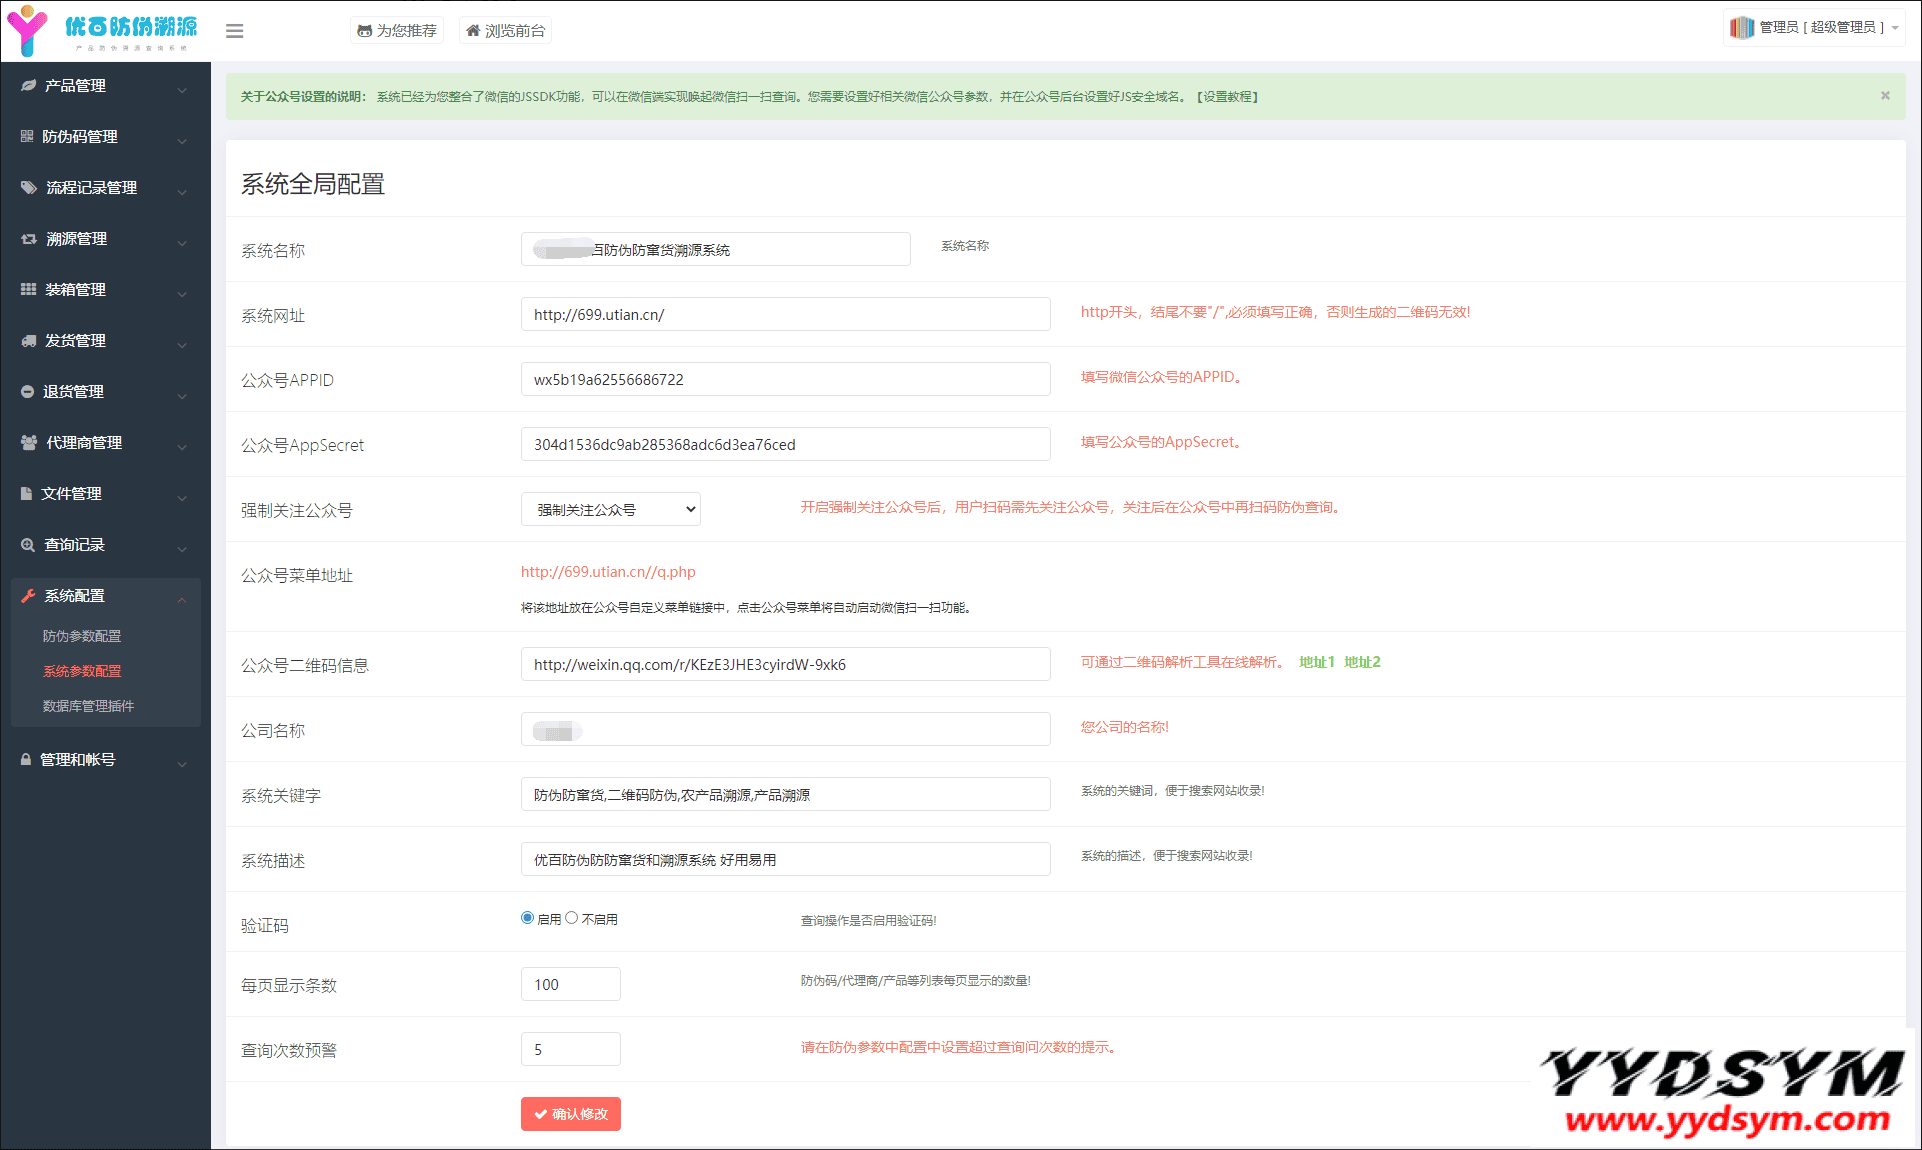The width and height of the screenshot is (1922, 1150).
Task: Collapse the 系统配置 menu chevron
Action: (x=182, y=600)
